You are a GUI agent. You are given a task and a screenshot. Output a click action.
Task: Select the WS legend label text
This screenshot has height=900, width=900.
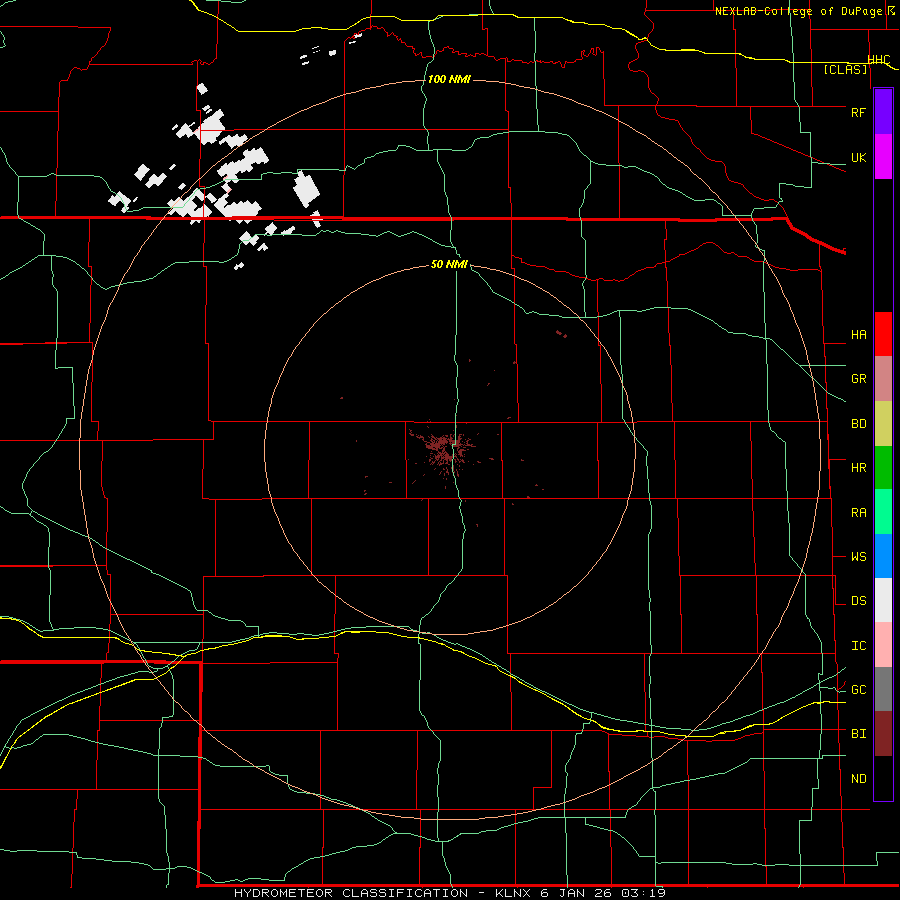tap(858, 556)
